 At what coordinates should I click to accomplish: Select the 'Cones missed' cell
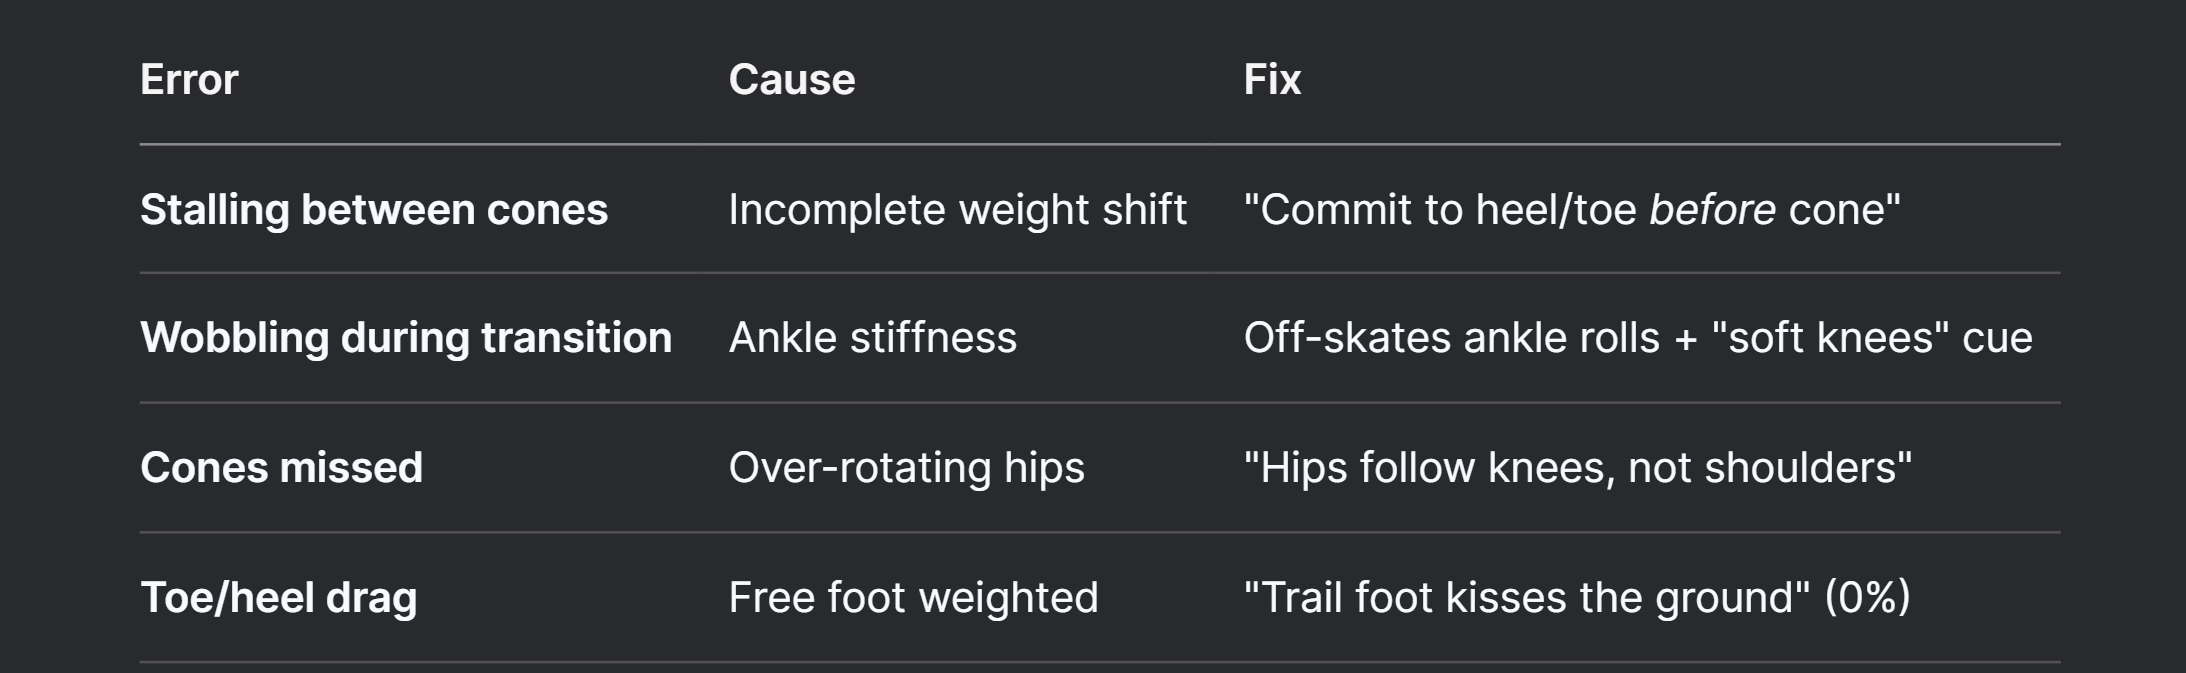(282, 468)
